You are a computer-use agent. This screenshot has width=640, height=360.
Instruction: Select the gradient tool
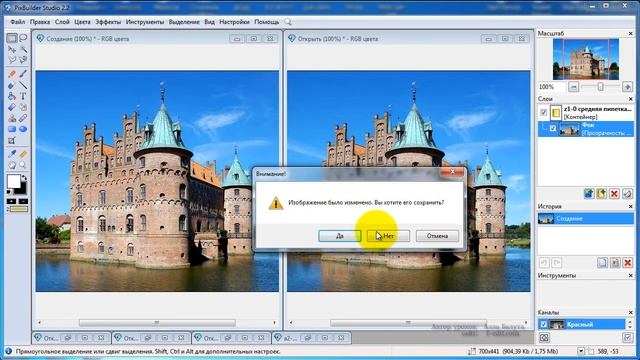pyautogui.click(x=12, y=107)
